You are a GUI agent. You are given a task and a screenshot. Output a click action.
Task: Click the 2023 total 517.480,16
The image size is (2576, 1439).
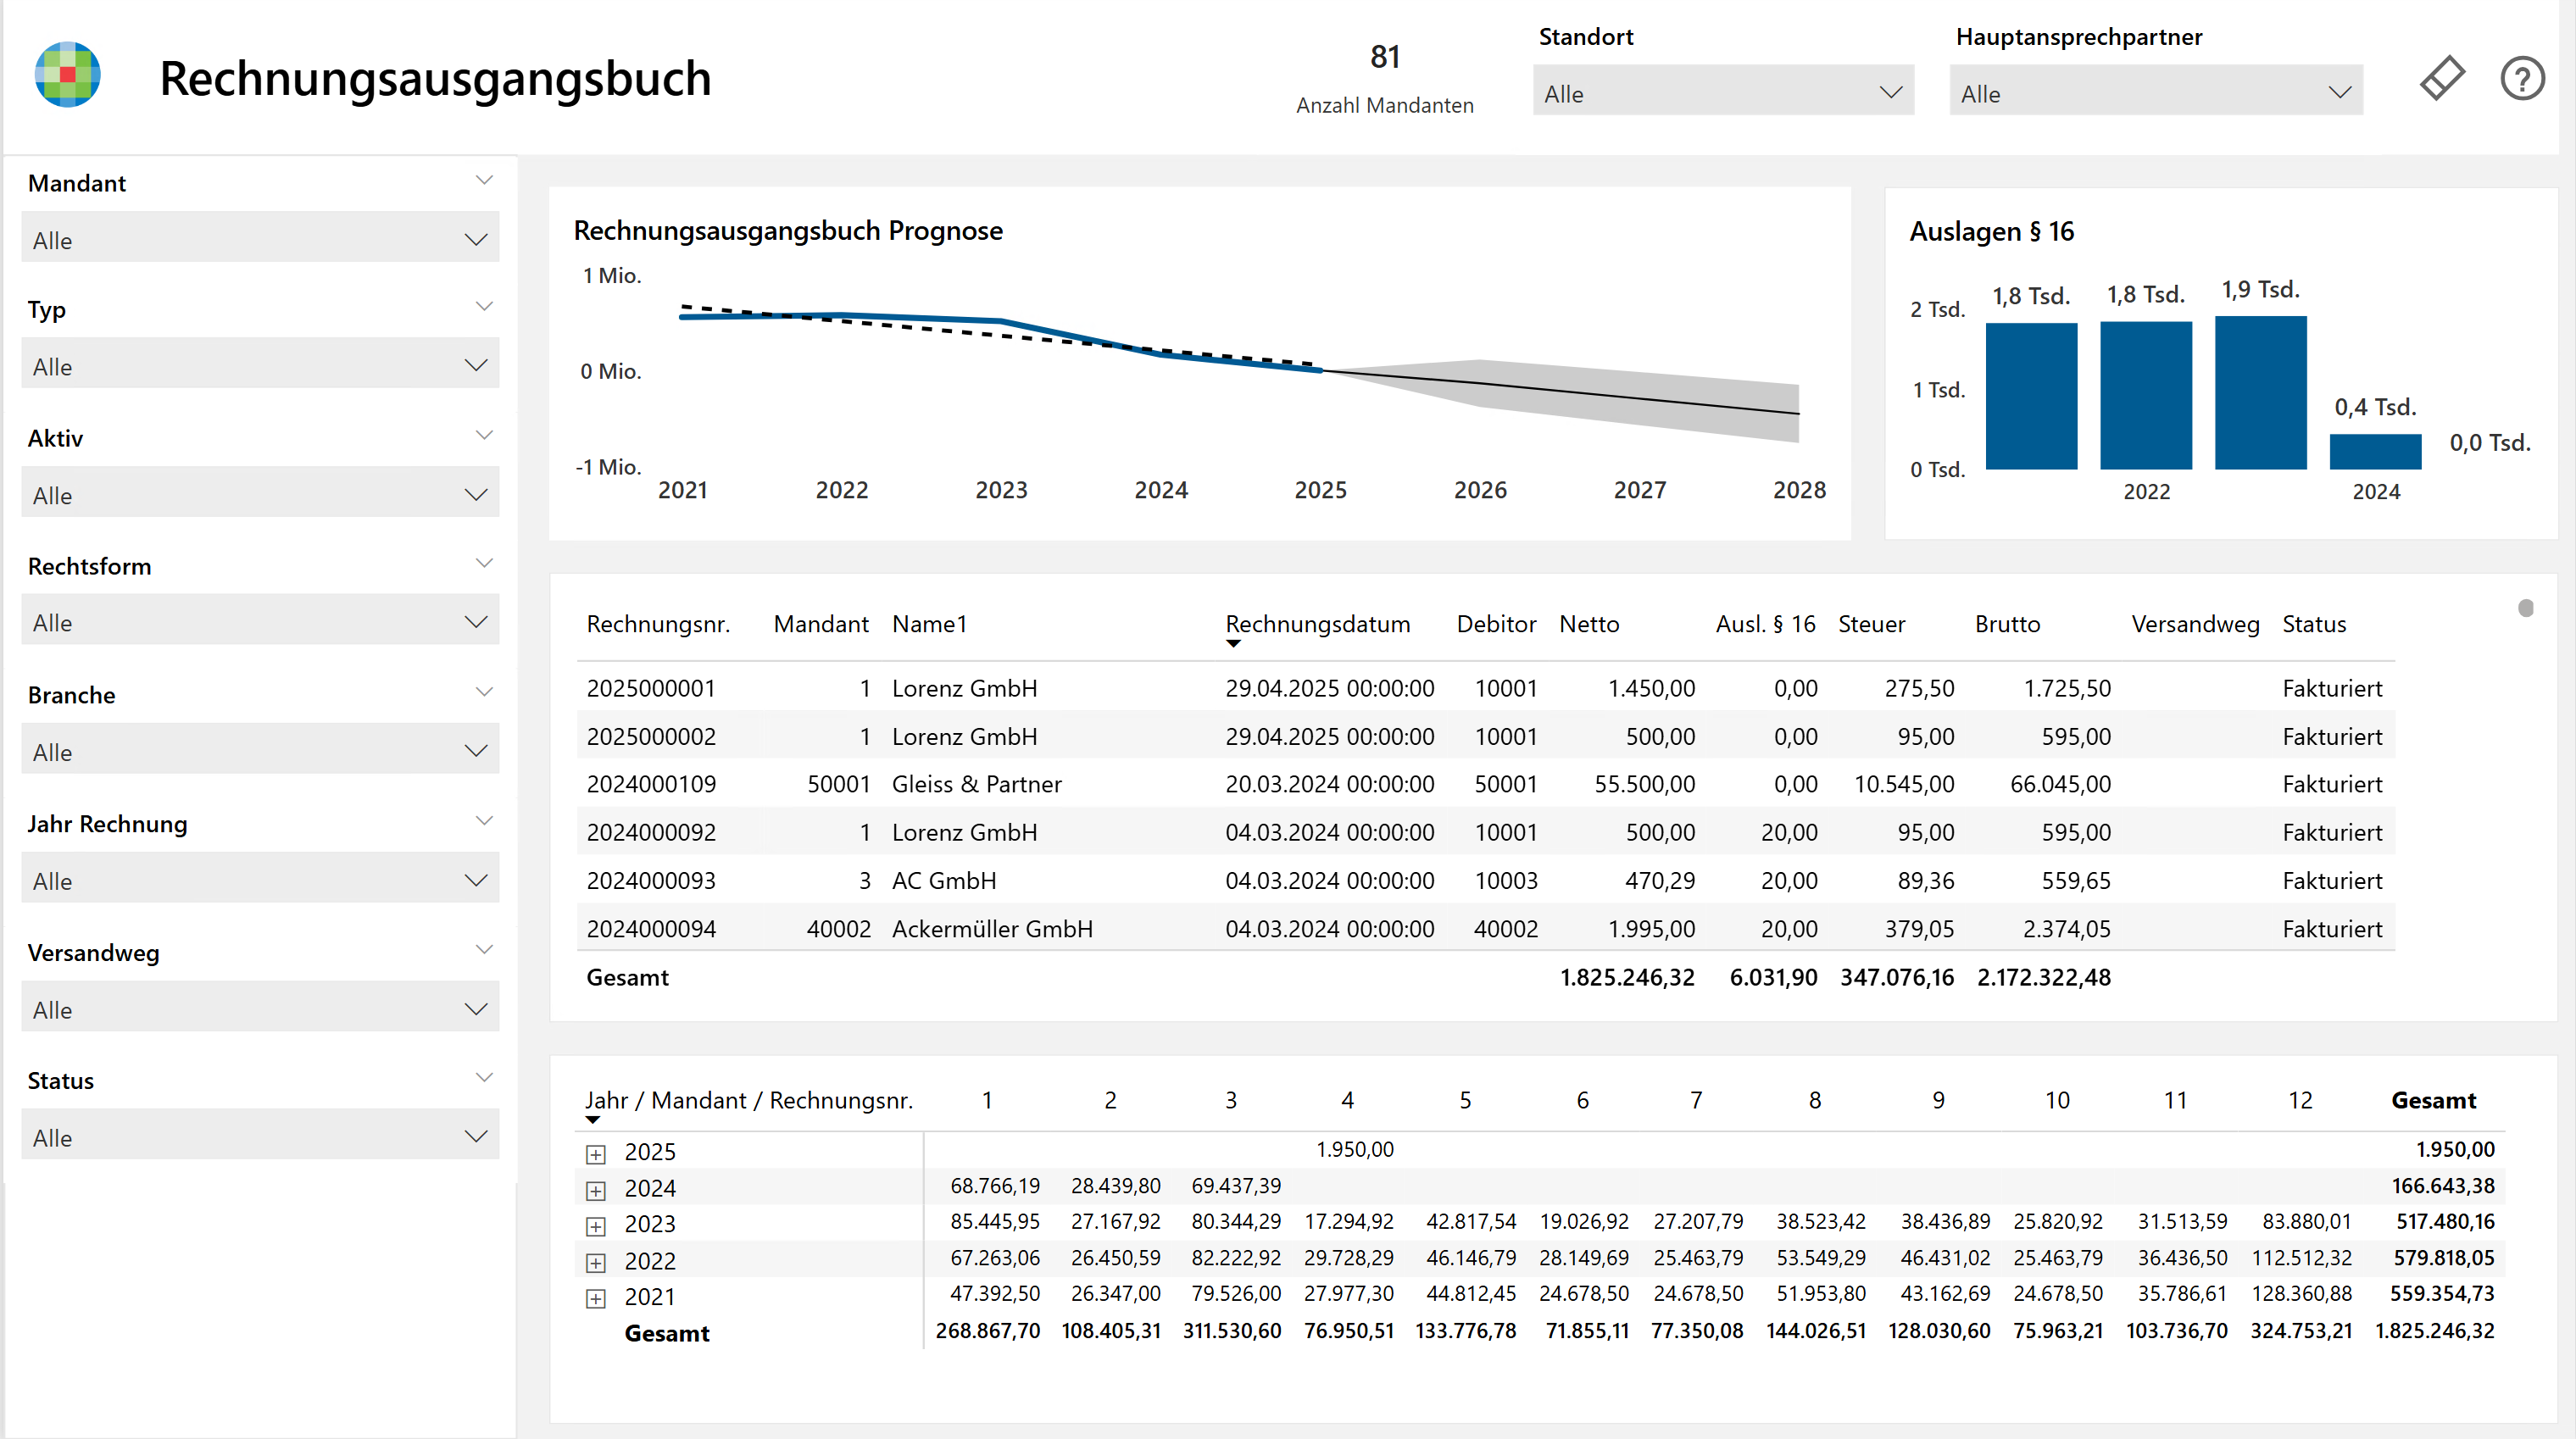pos(2445,1222)
